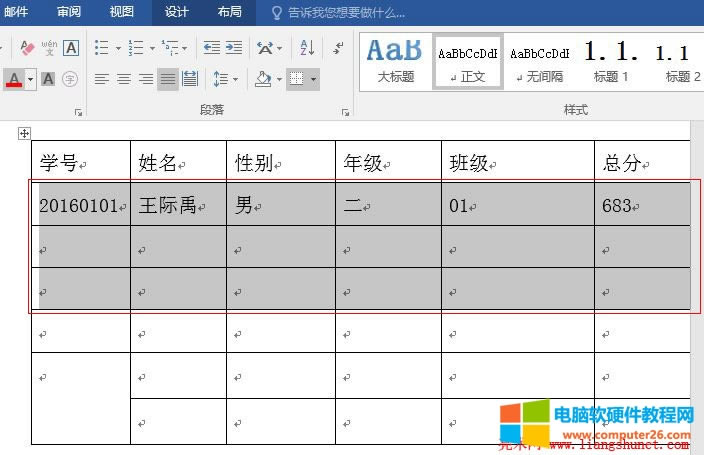704x455 pixels.
Task: Apply shading paint bucket icon
Action: 263,80
